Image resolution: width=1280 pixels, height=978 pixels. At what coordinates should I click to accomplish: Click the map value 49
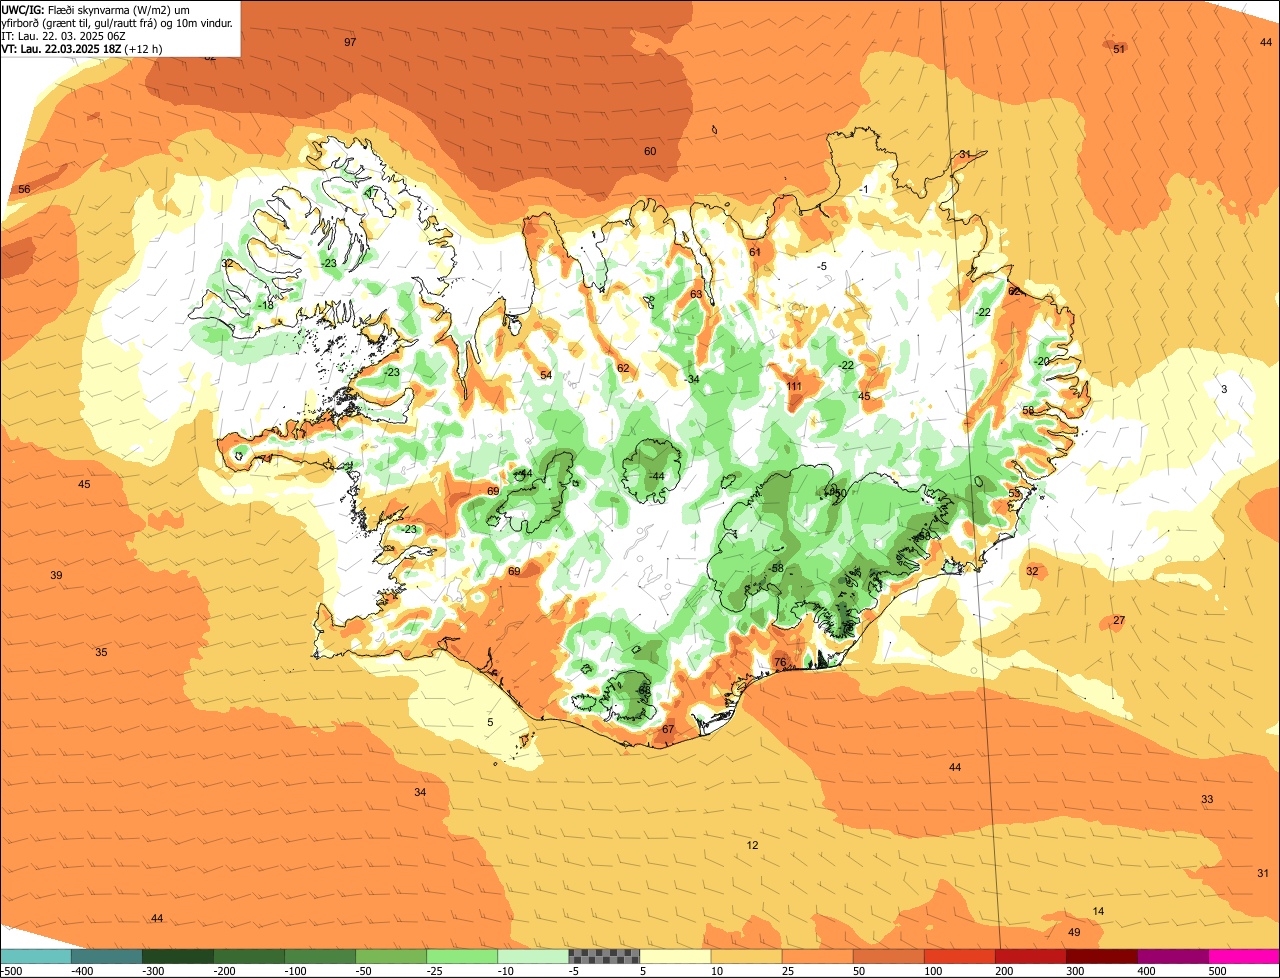point(1074,932)
